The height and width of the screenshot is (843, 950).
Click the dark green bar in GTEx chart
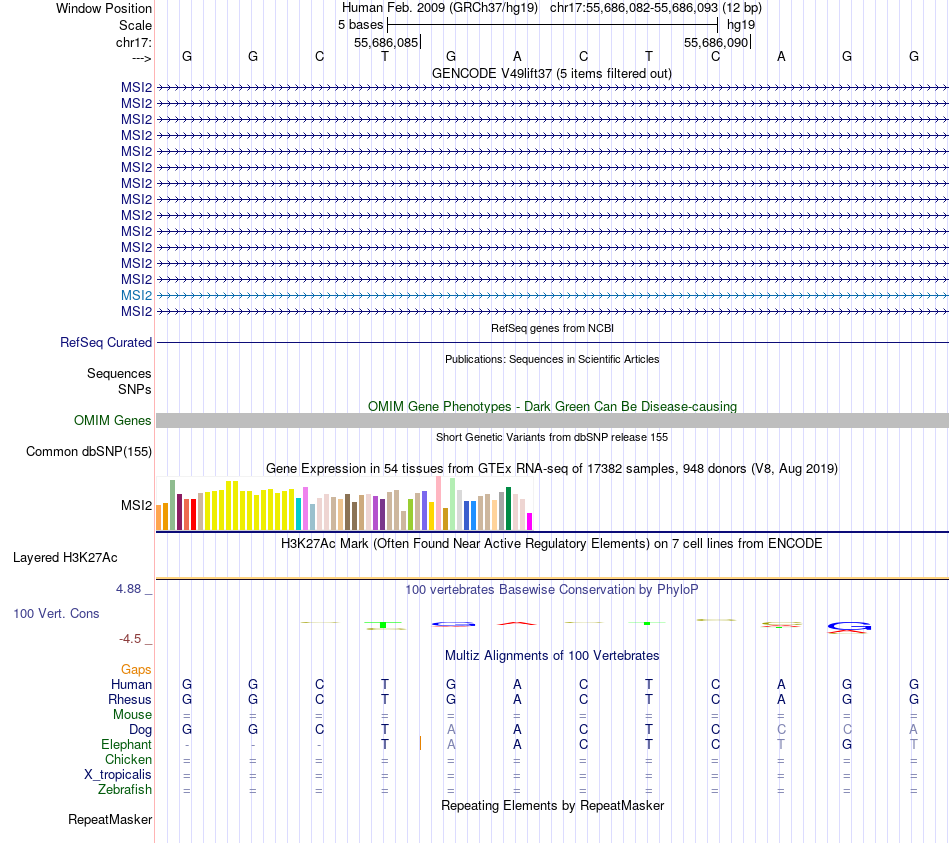(509, 508)
